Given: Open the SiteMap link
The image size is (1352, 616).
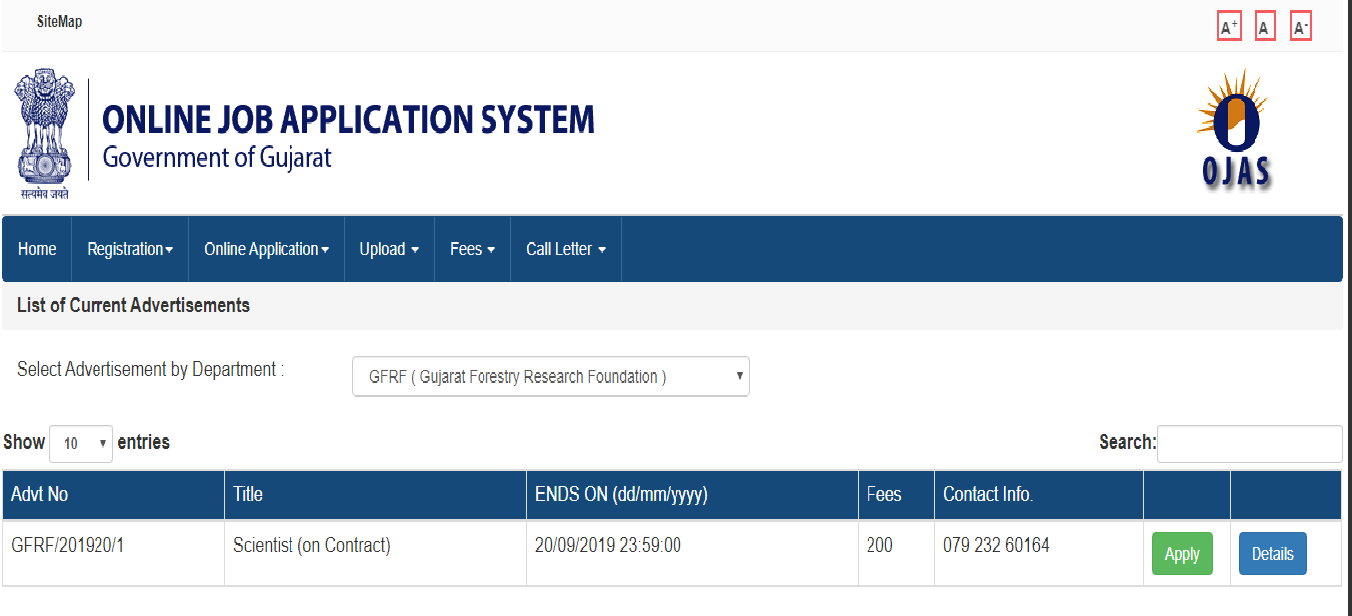Looking at the screenshot, I should tap(60, 21).
